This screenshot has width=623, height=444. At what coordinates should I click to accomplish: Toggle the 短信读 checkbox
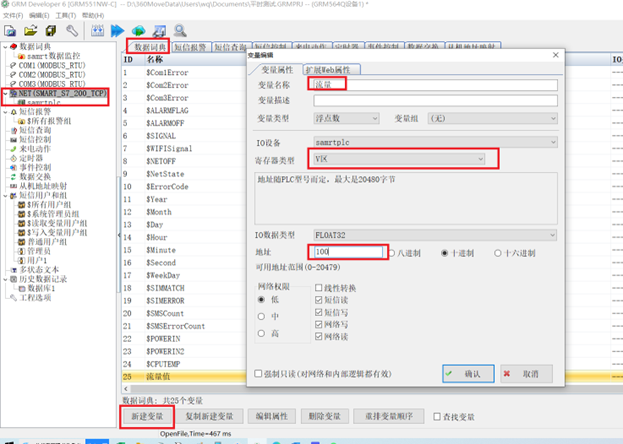click(x=319, y=300)
